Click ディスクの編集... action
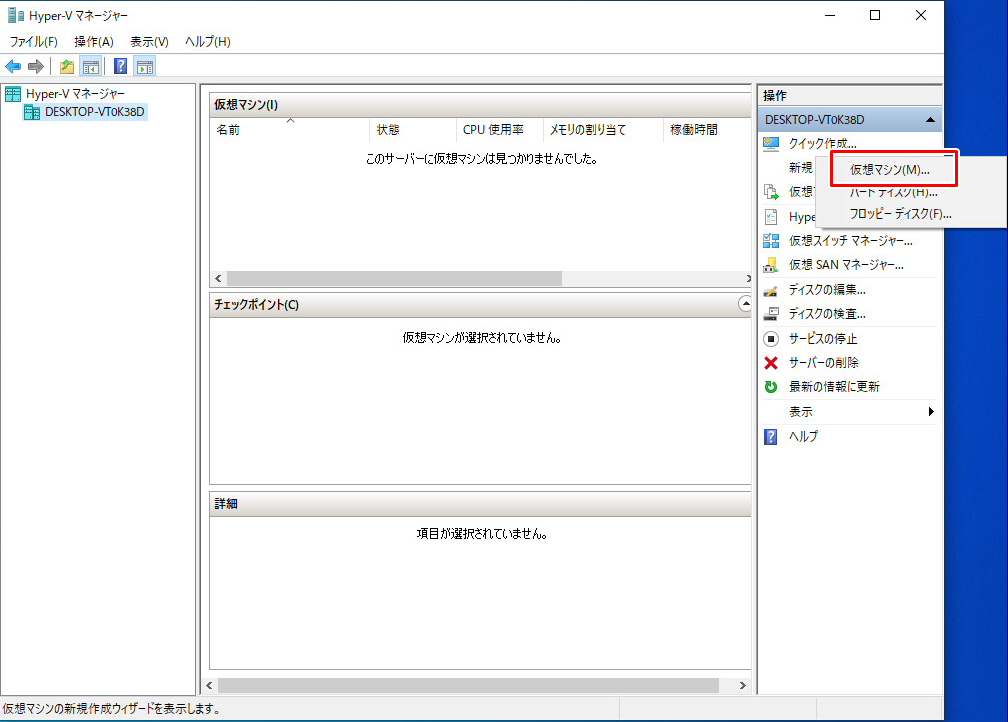This screenshot has width=1008, height=722. tap(827, 290)
